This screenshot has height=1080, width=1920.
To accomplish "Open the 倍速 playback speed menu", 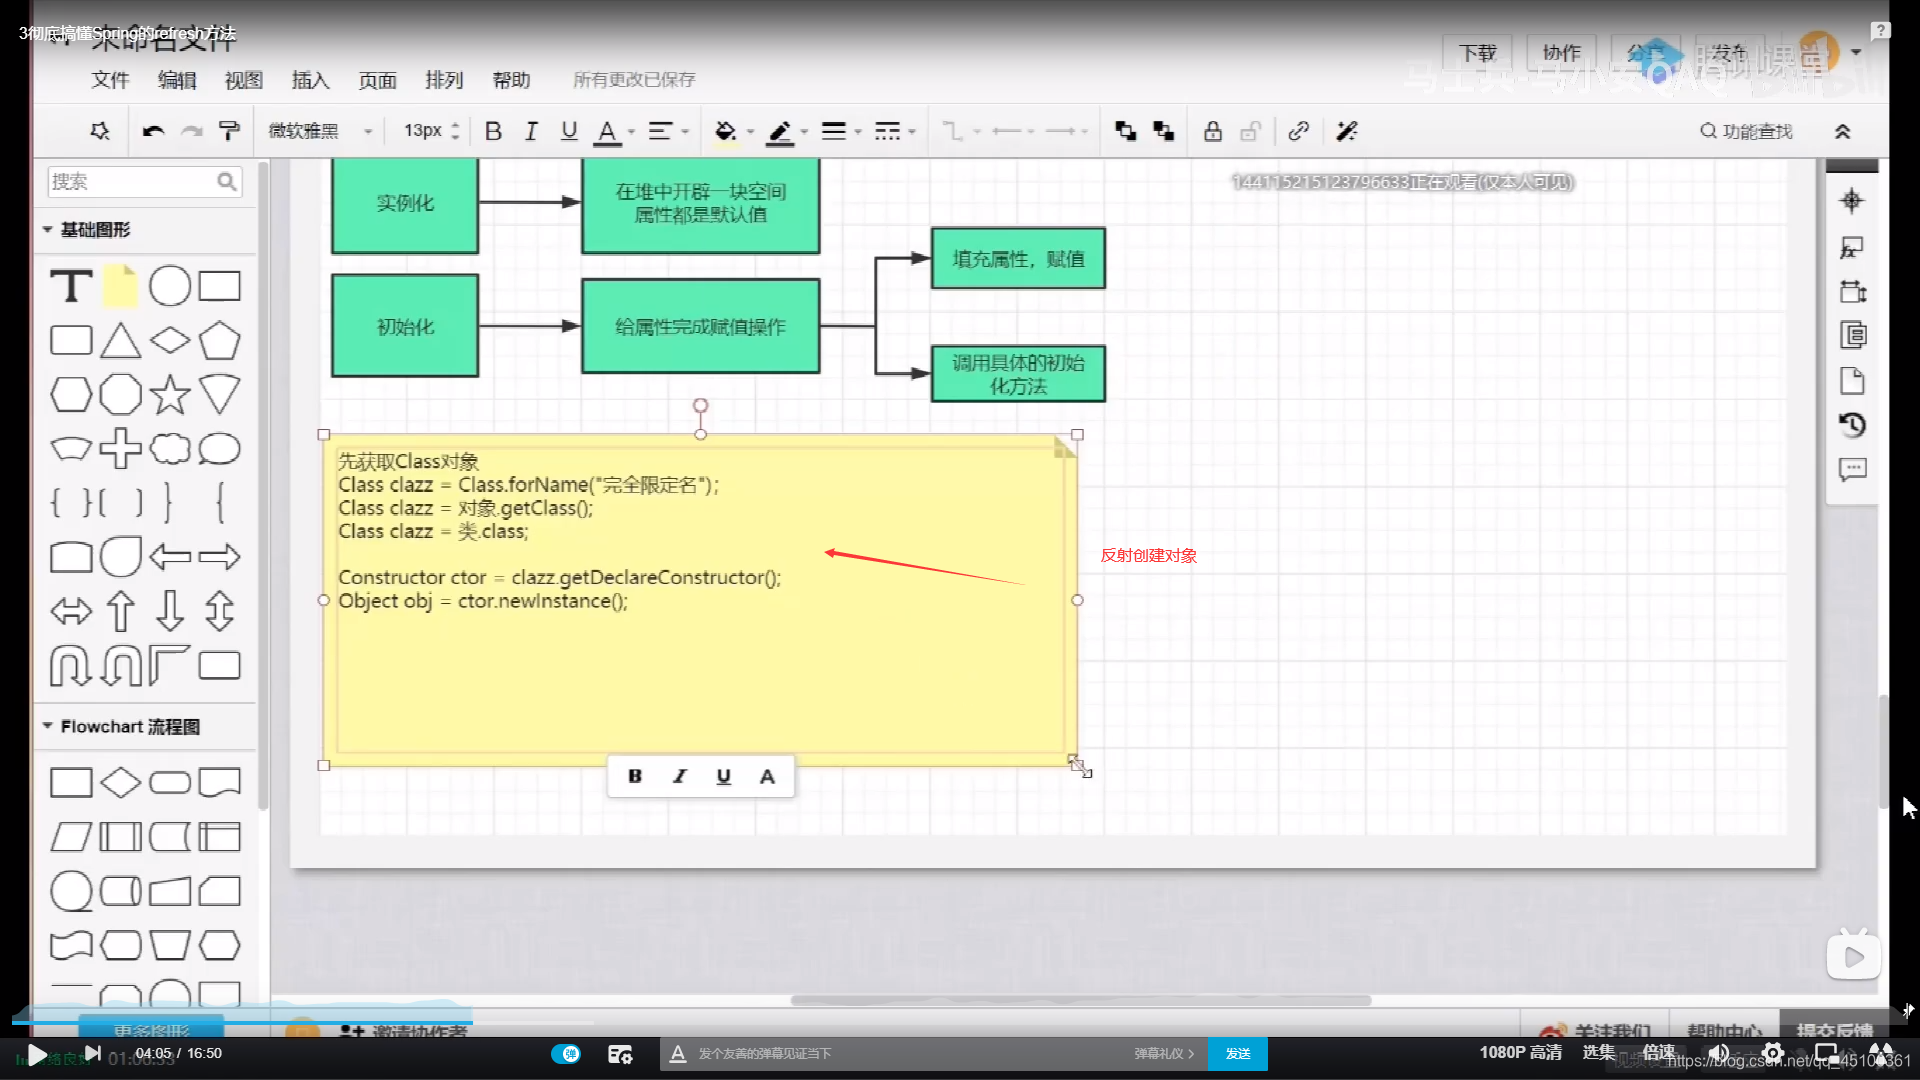I will coord(1659,1052).
